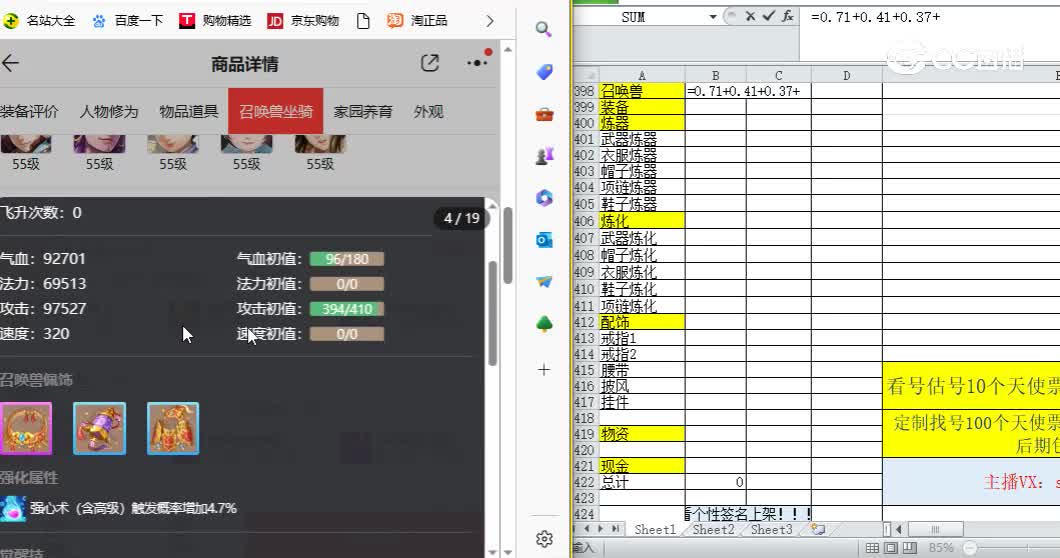Open the 京东购物 bookmark

pyautogui.click(x=303, y=21)
